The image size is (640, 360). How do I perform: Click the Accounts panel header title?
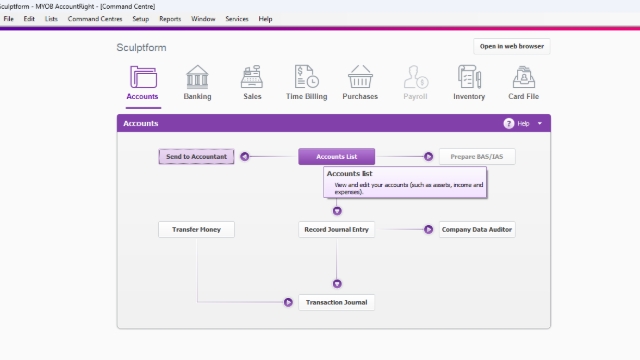click(141, 123)
